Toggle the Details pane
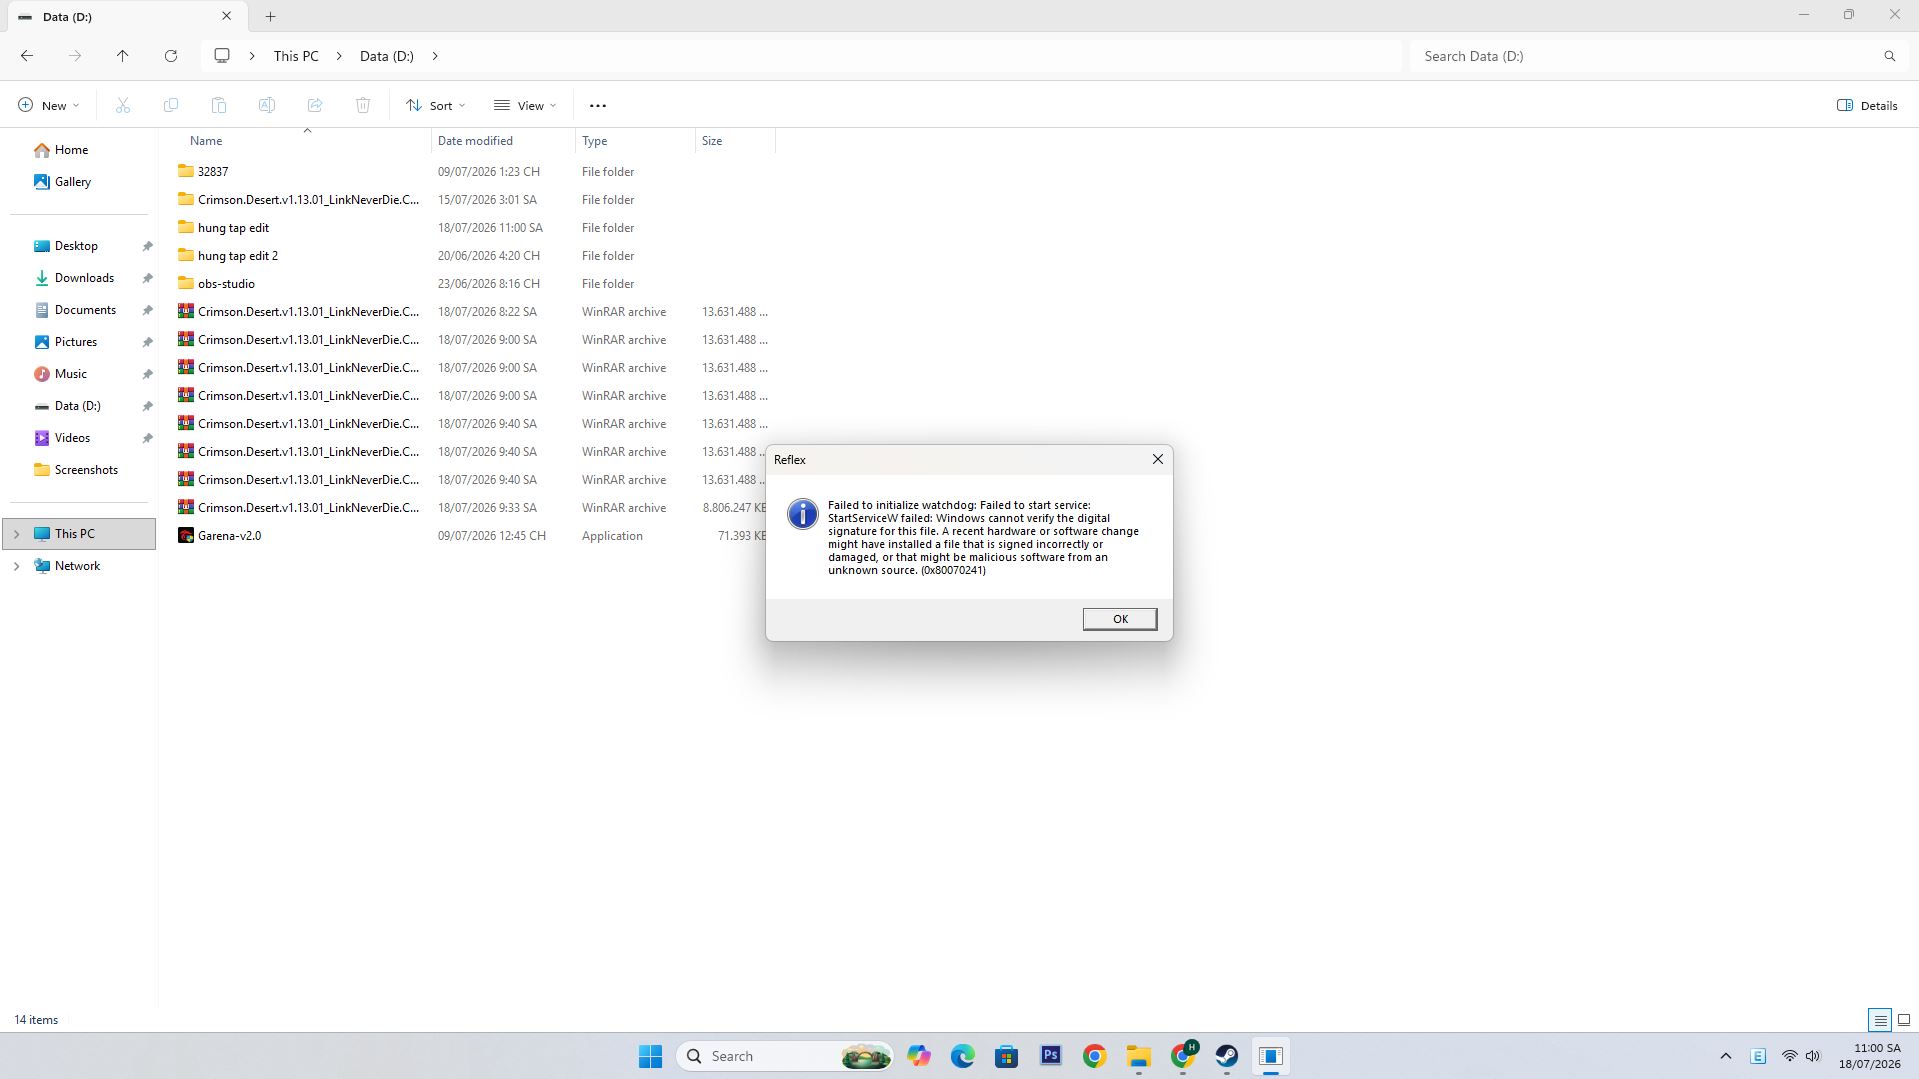 1867,105
